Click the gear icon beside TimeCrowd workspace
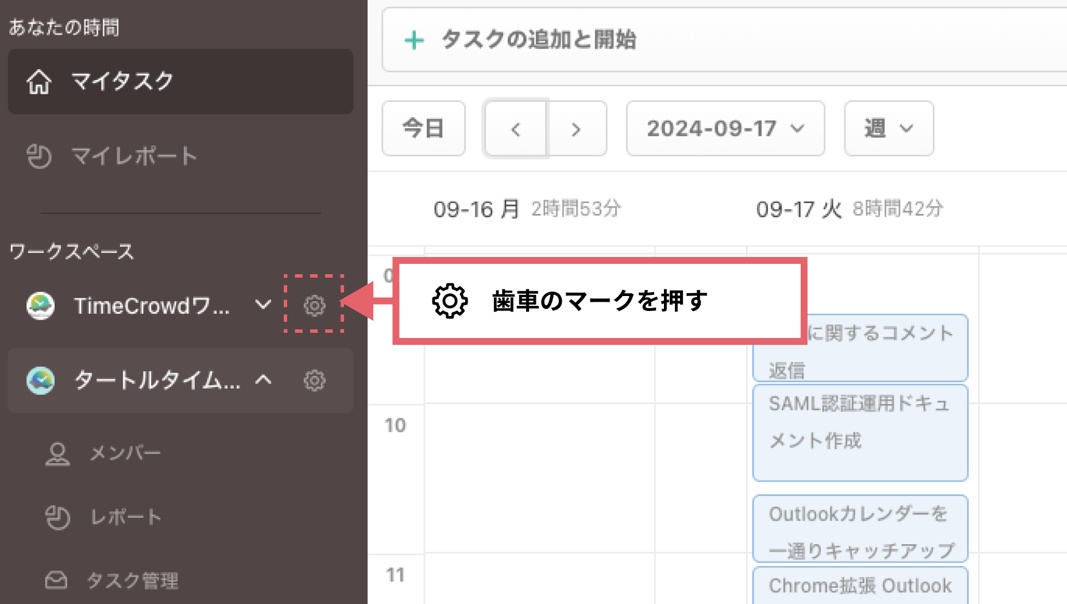1067x604 pixels. point(314,305)
